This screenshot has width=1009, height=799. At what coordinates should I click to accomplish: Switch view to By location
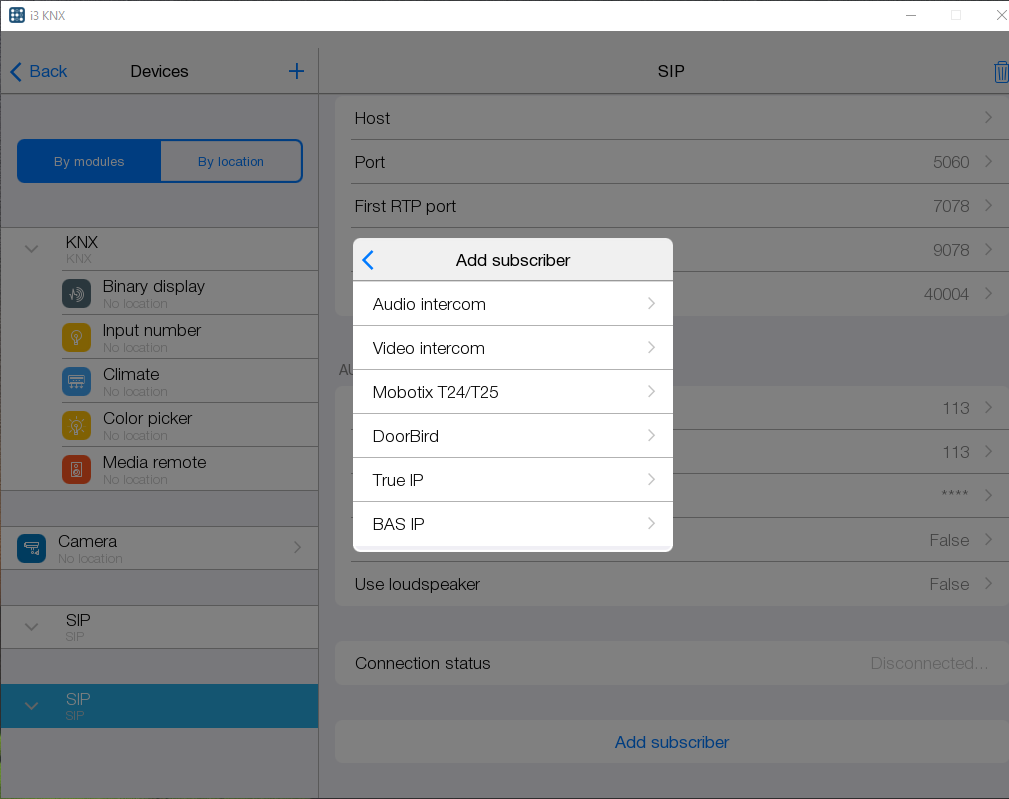tap(231, 161)
